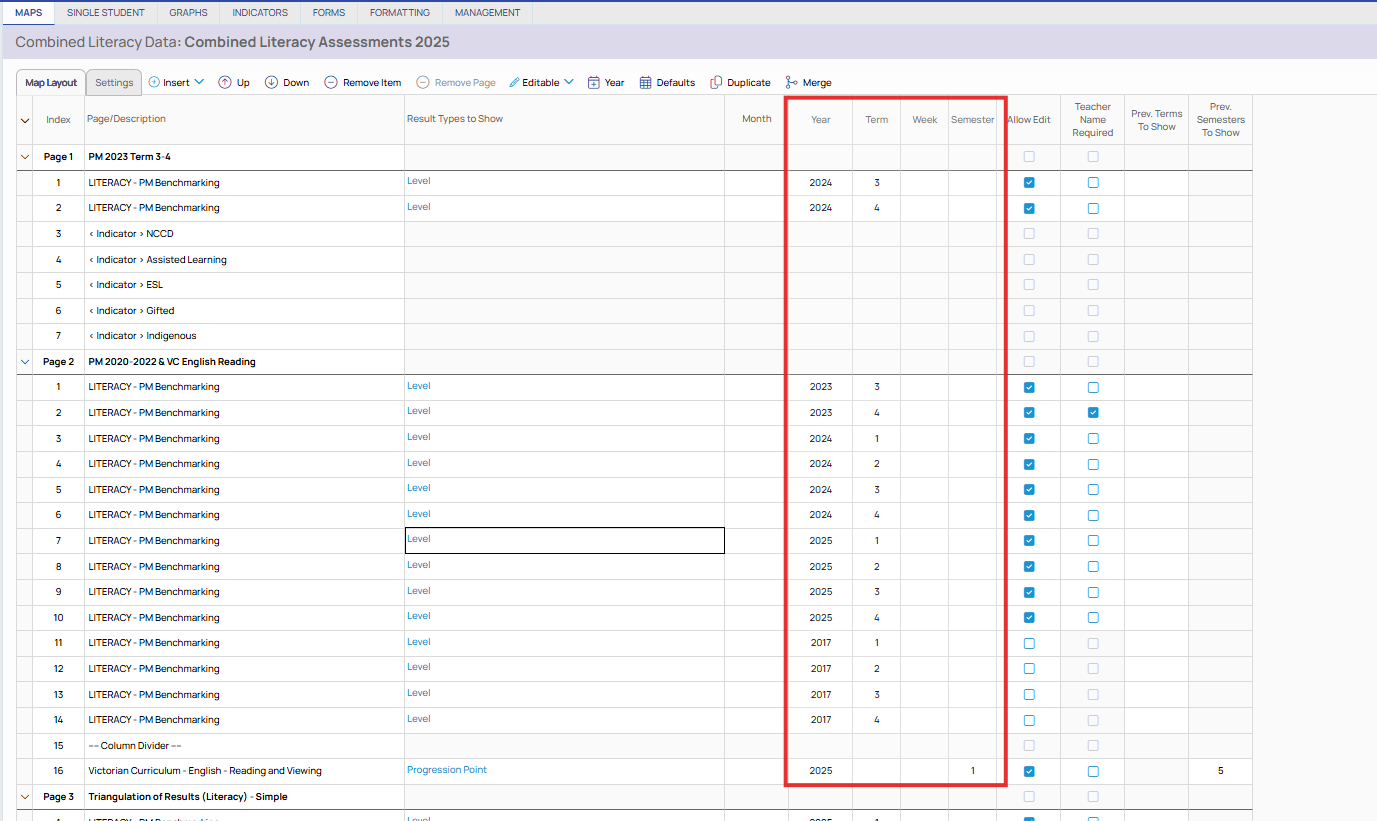1377x821 pixels.
Task: Go to the GRAPHS tab
Action: point(189,13)
